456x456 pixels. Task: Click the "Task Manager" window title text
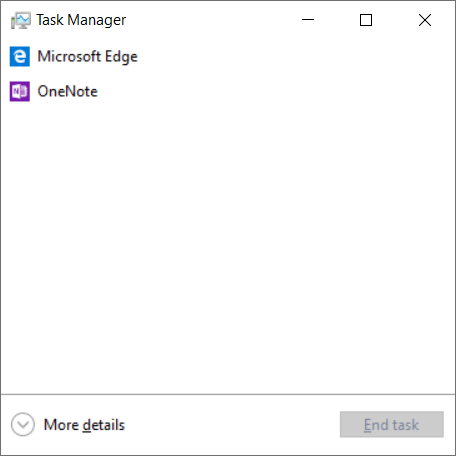(x=81, y=20)
